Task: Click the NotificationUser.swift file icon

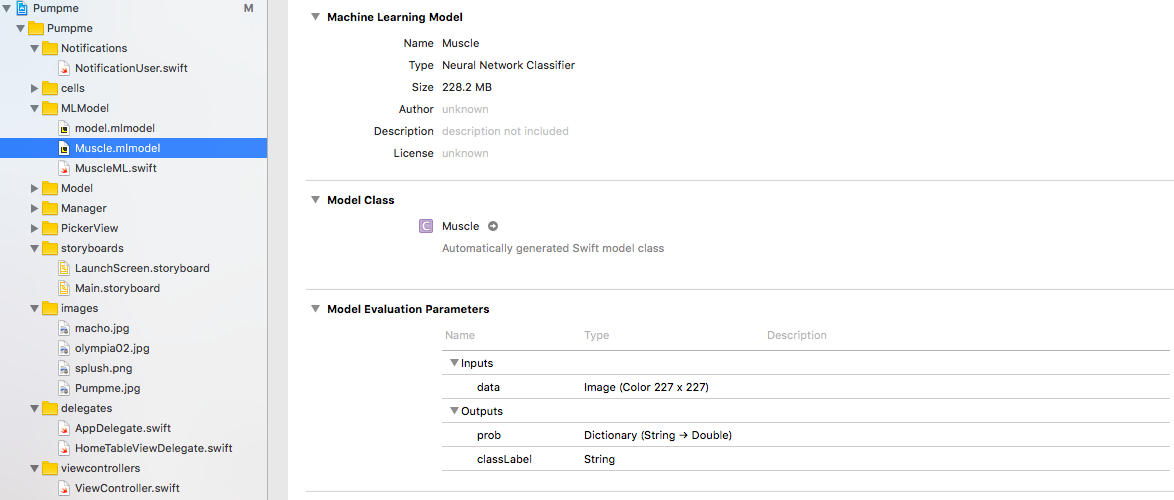Action: [64, 68]
